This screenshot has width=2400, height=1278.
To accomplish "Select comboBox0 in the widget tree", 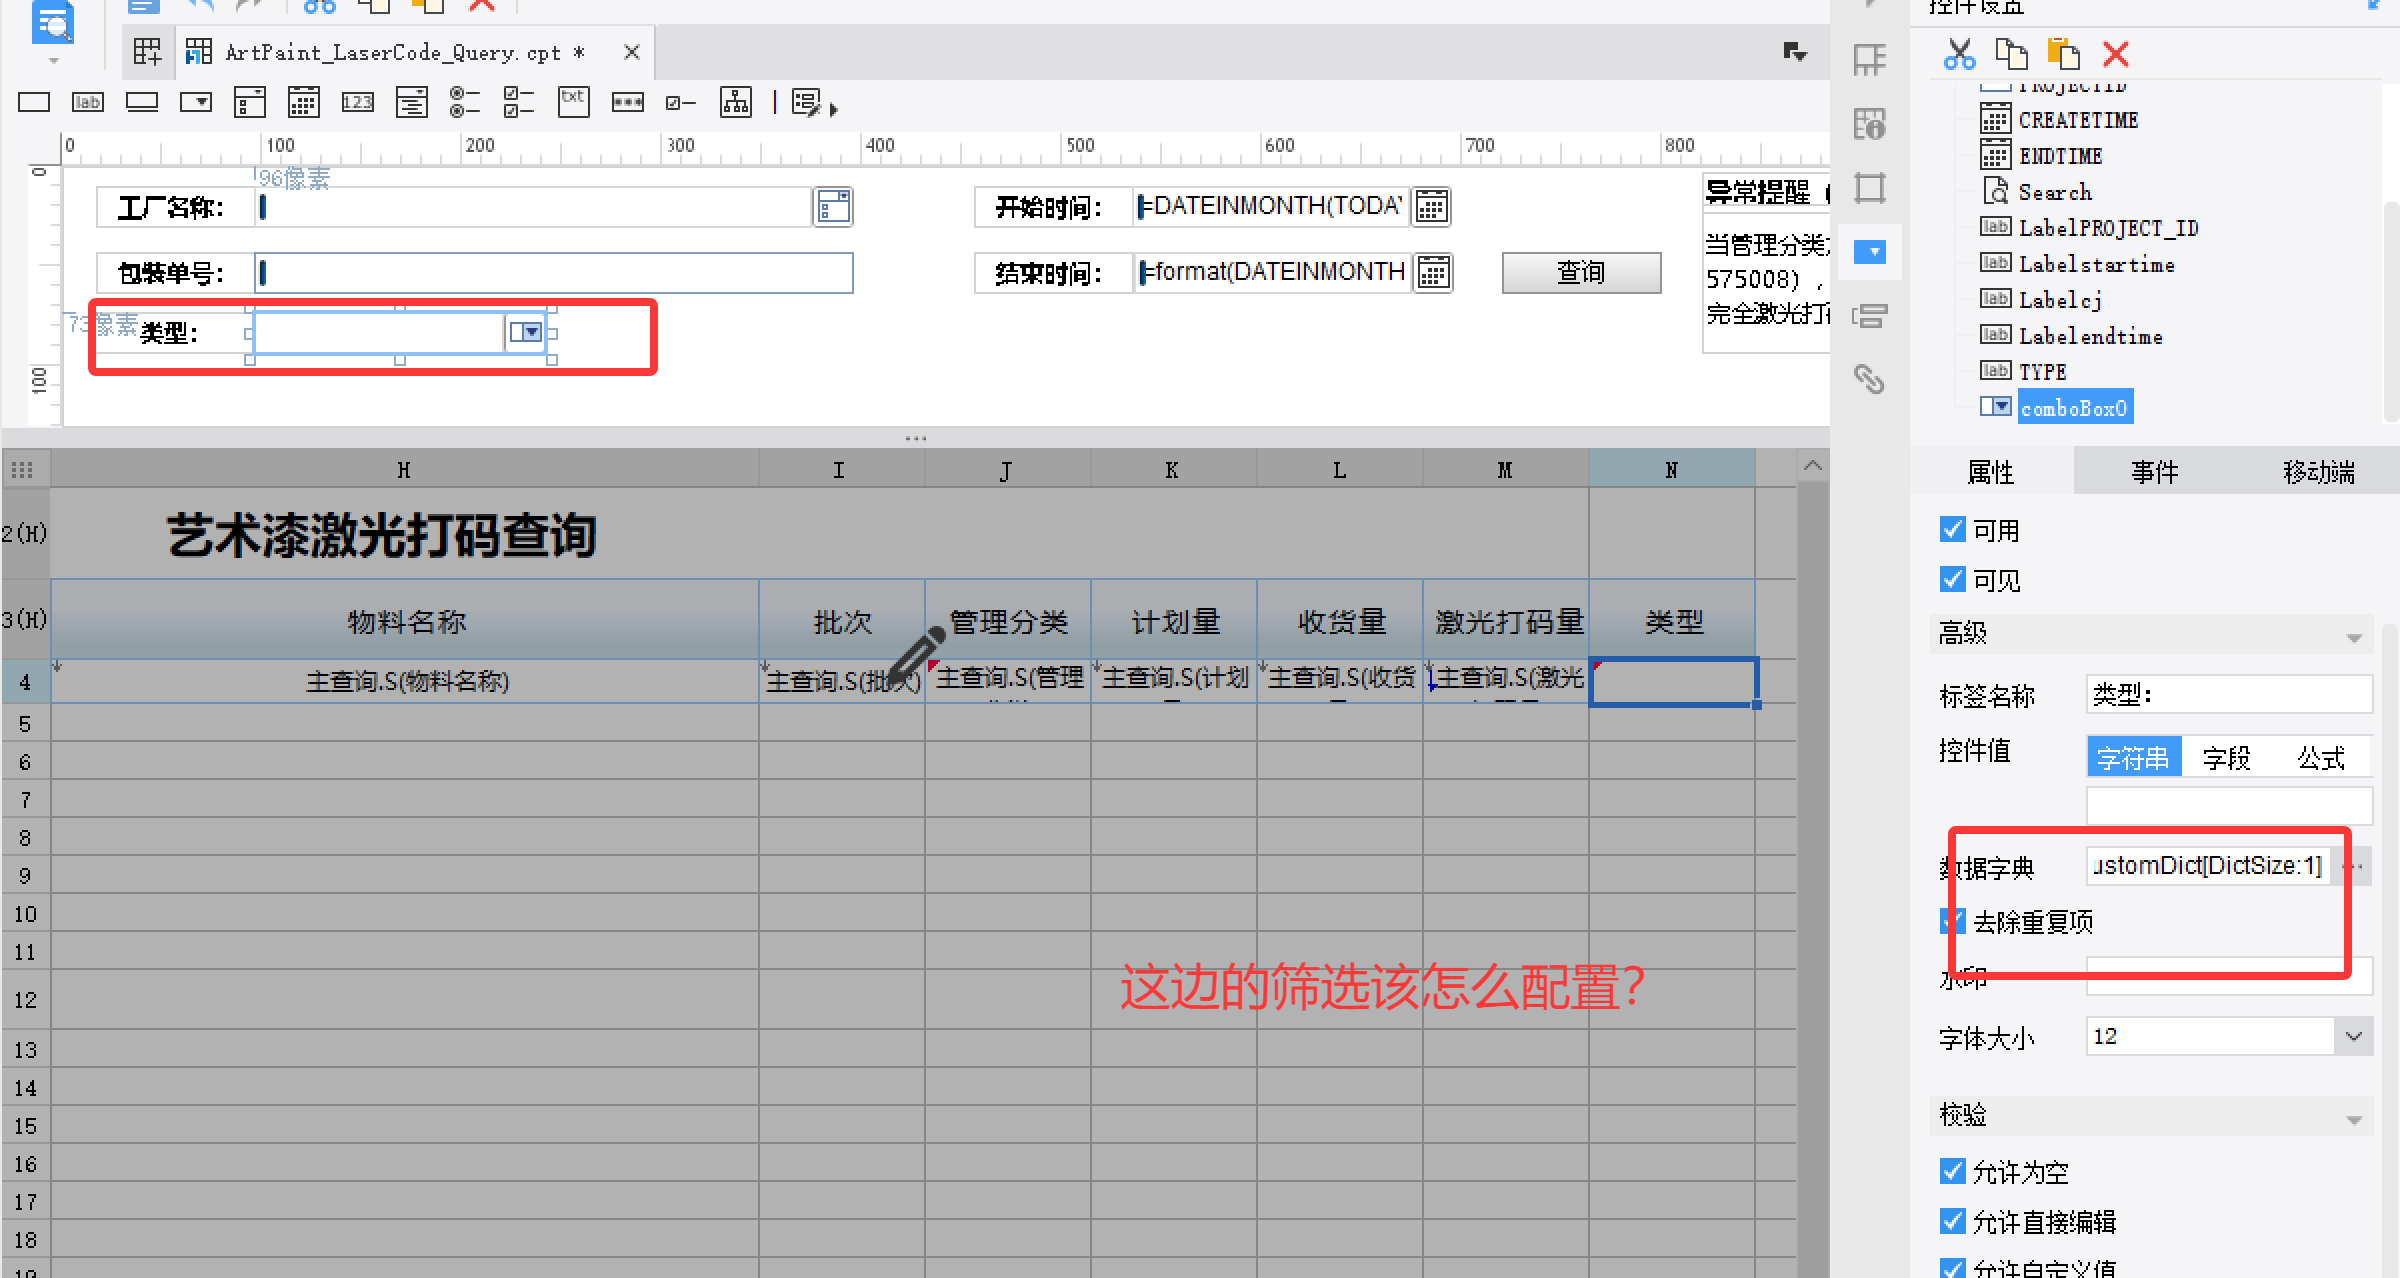I will 2074,407.
